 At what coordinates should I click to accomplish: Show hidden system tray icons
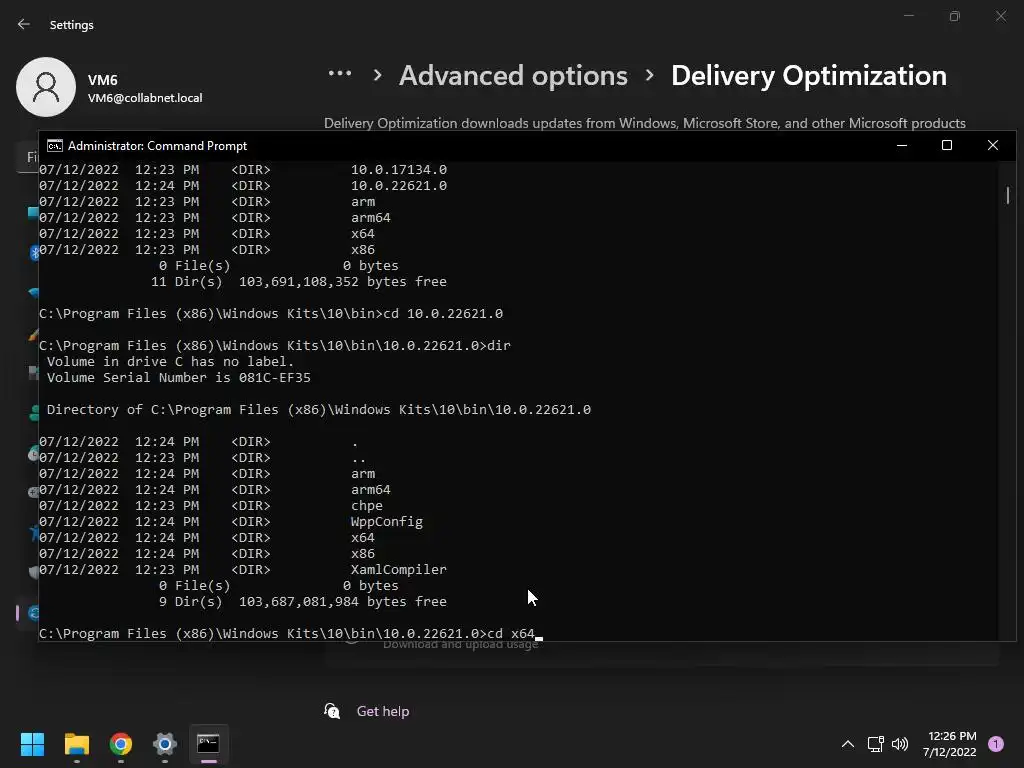pyautogui.click(x=848, y=744)
